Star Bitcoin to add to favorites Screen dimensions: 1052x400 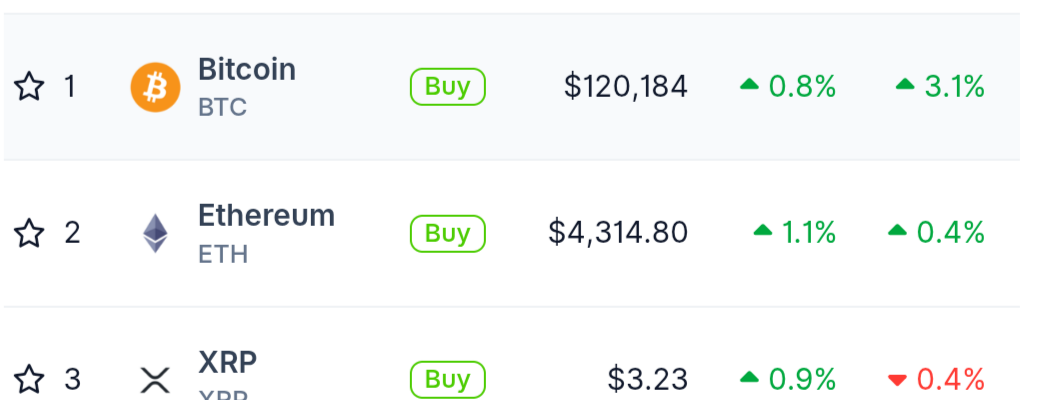point(29,87)
